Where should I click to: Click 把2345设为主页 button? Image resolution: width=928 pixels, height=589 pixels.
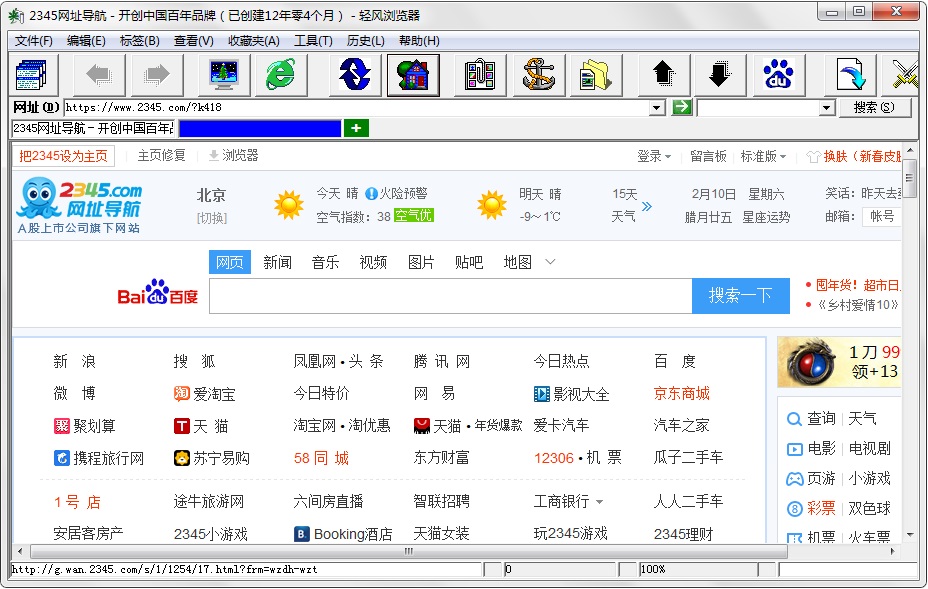[63, 156]
